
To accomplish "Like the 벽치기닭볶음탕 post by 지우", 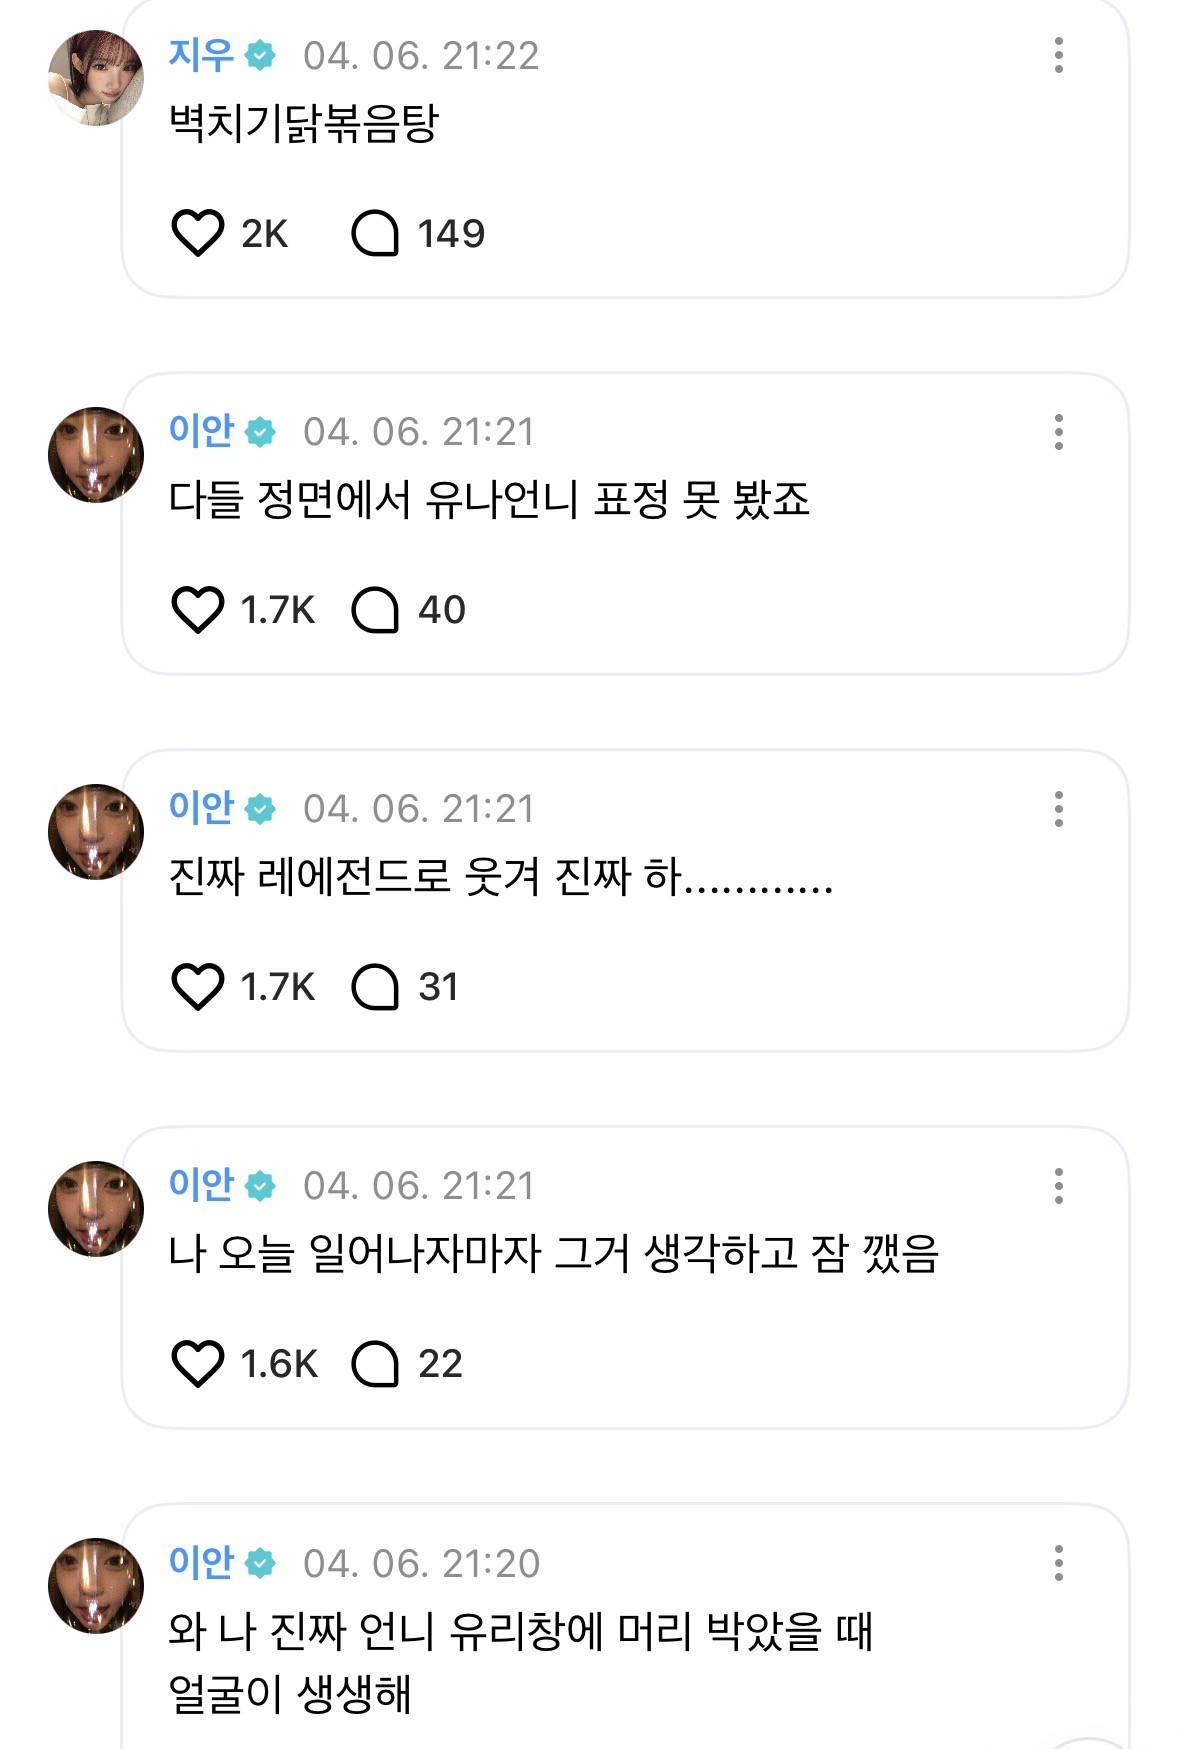I will (198, 233).
